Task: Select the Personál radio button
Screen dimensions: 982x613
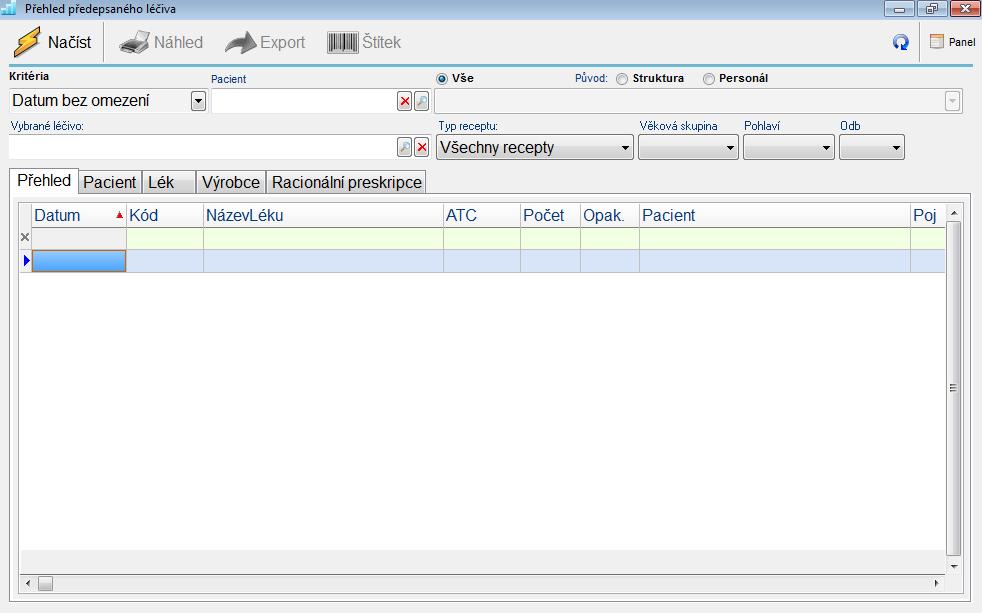Action: point(708,79)
